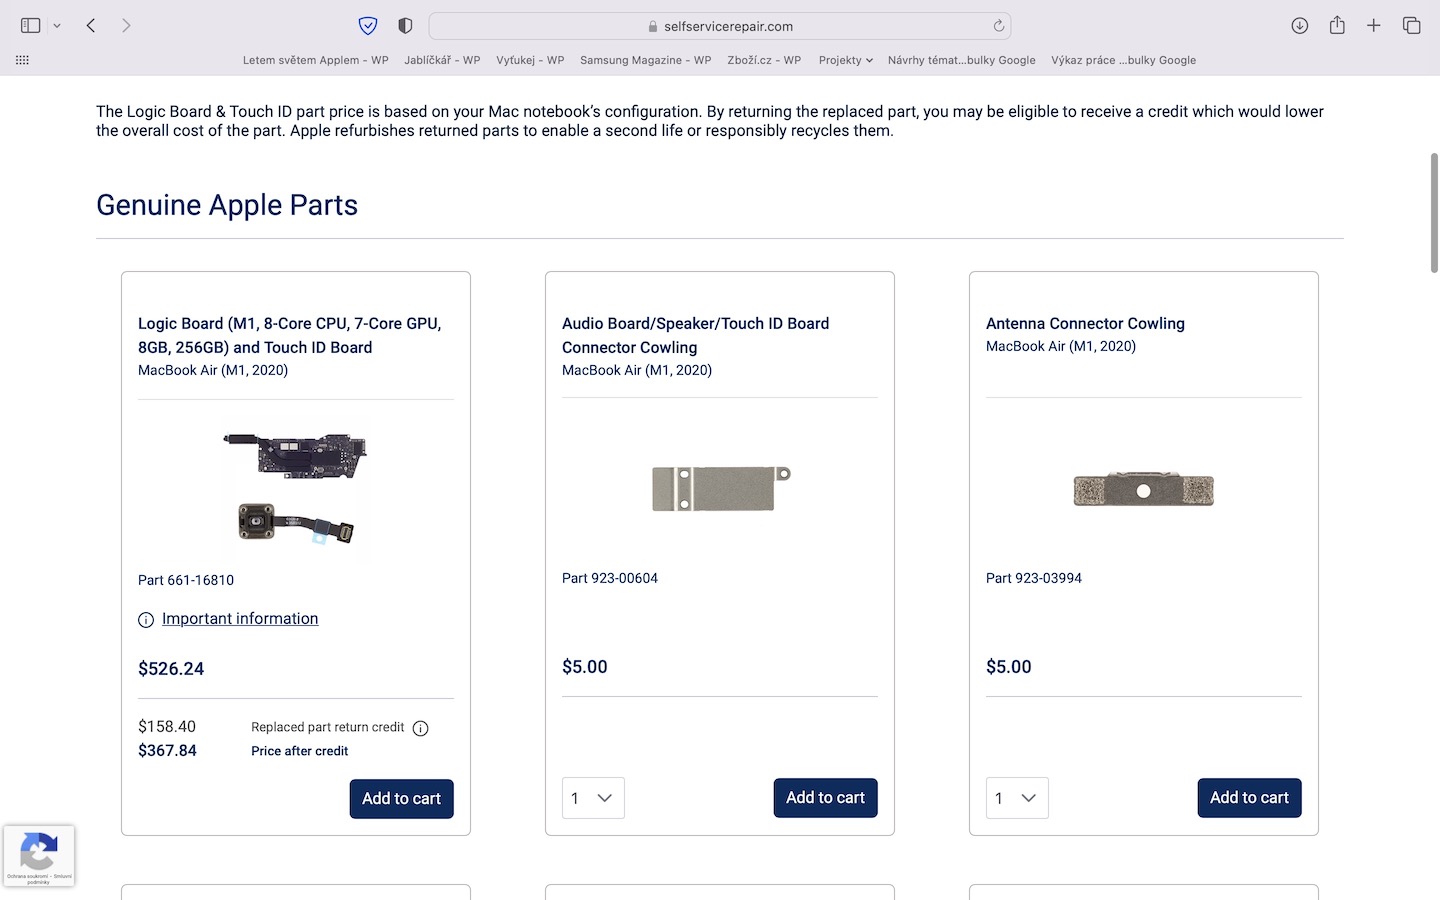Click the half-shaded shield privacy report icon
The width and height of the screenshot is (1440, 900).
click(x=405, y=26)
